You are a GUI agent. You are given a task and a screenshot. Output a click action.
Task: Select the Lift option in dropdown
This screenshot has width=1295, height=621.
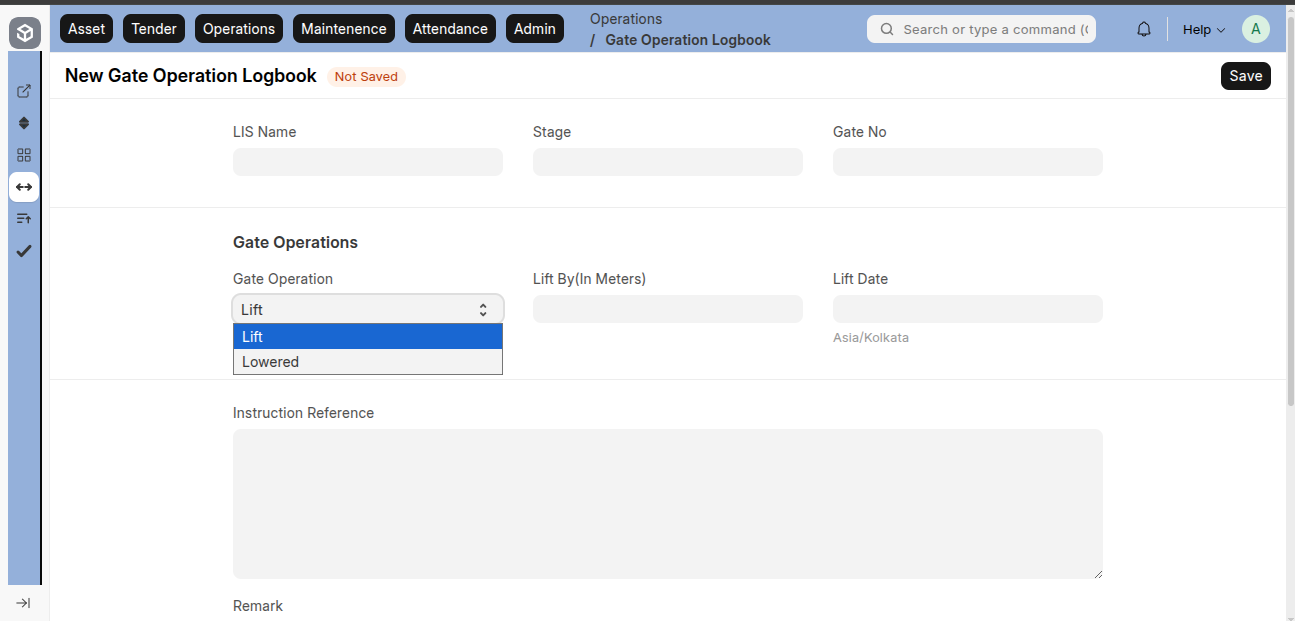[x=367, y=337]
